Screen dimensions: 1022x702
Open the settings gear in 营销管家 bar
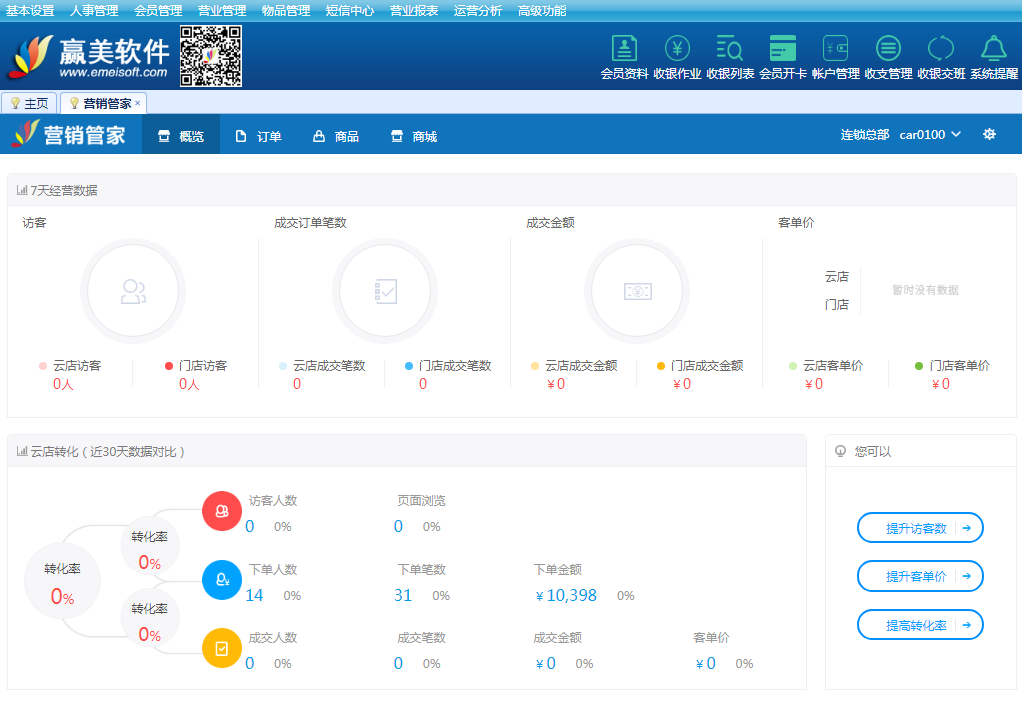tap(989, 134)
